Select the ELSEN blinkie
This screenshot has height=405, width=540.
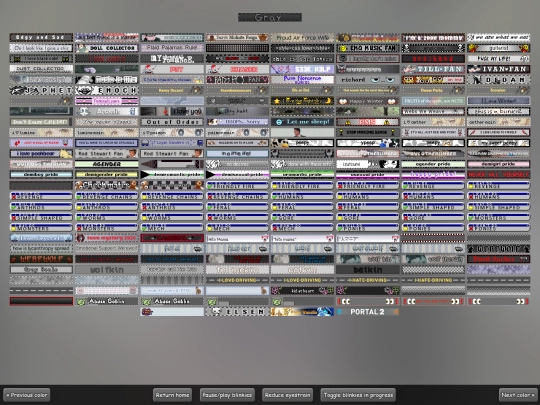pos(237,312)
